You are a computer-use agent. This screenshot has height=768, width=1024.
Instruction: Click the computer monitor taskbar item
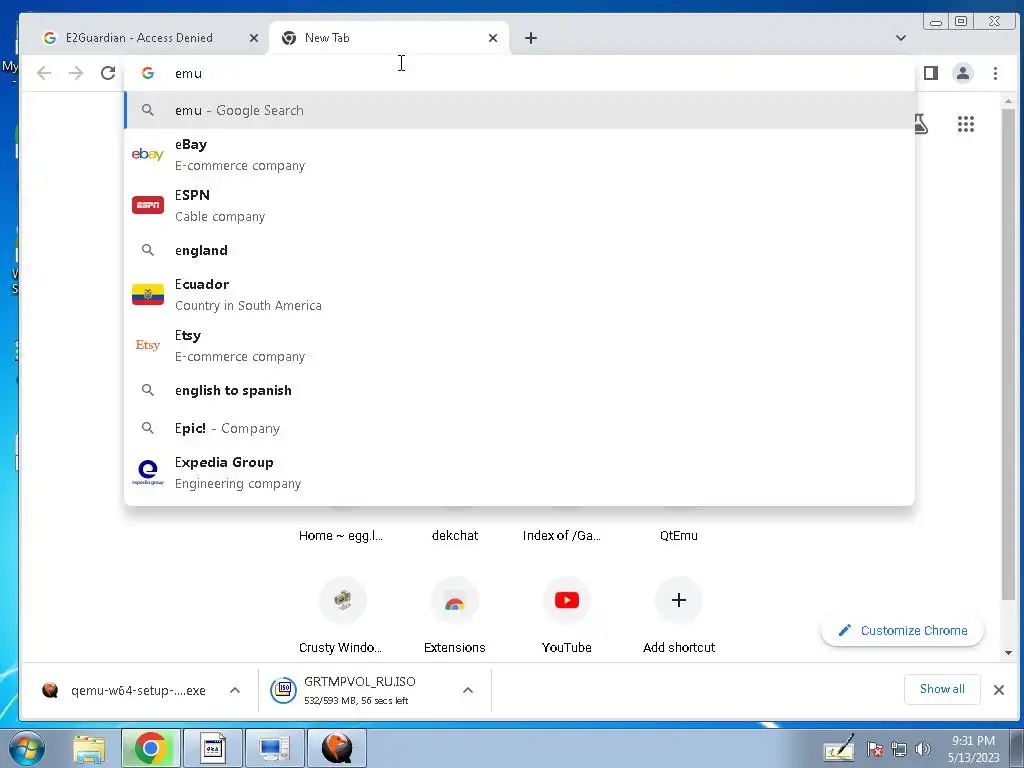click(x=274, y=748)
